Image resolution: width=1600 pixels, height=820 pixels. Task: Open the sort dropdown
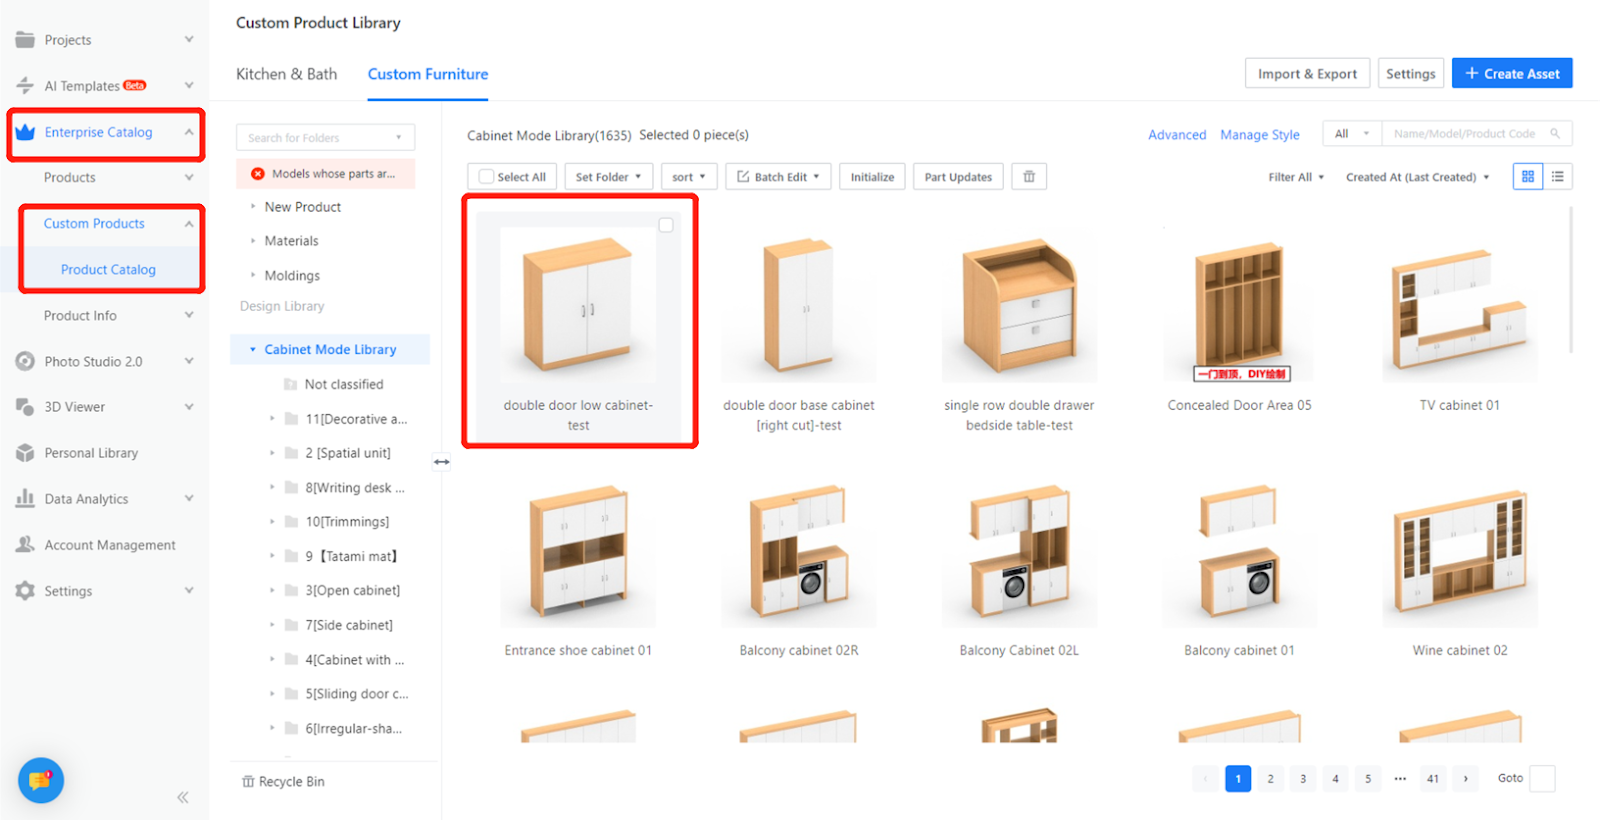tap(689, 177)
